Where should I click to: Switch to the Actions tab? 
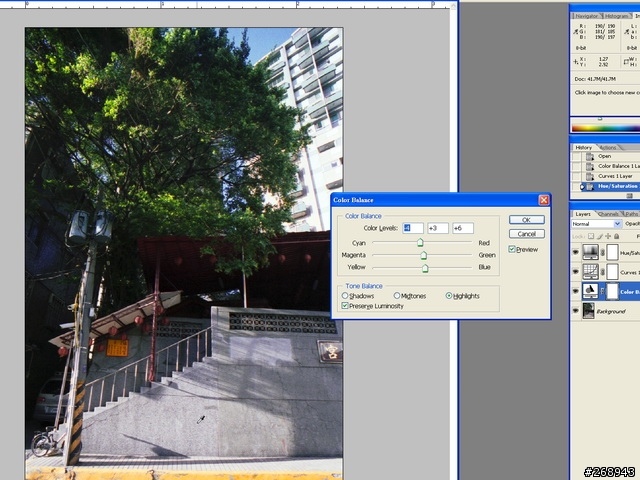[x=608, y=147]
